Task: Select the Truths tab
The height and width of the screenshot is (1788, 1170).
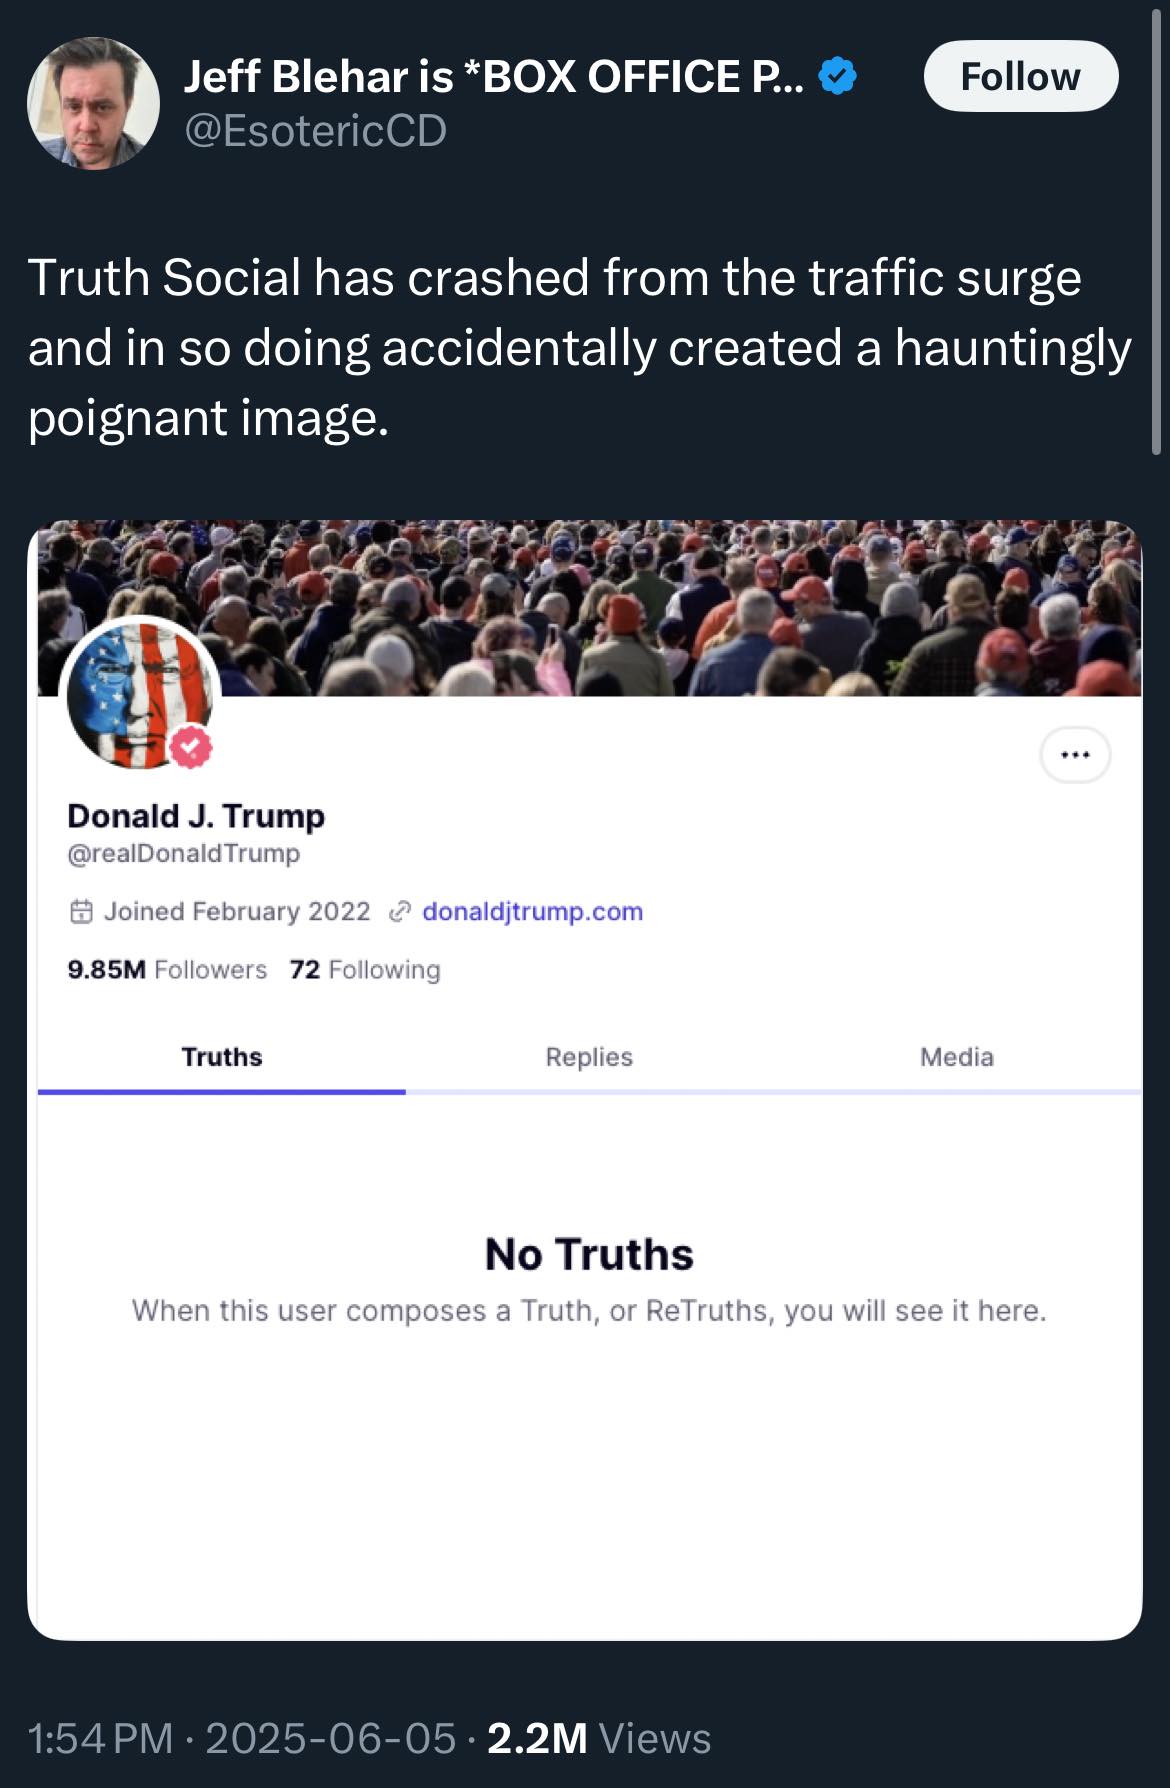Action: pos(222,1057)
